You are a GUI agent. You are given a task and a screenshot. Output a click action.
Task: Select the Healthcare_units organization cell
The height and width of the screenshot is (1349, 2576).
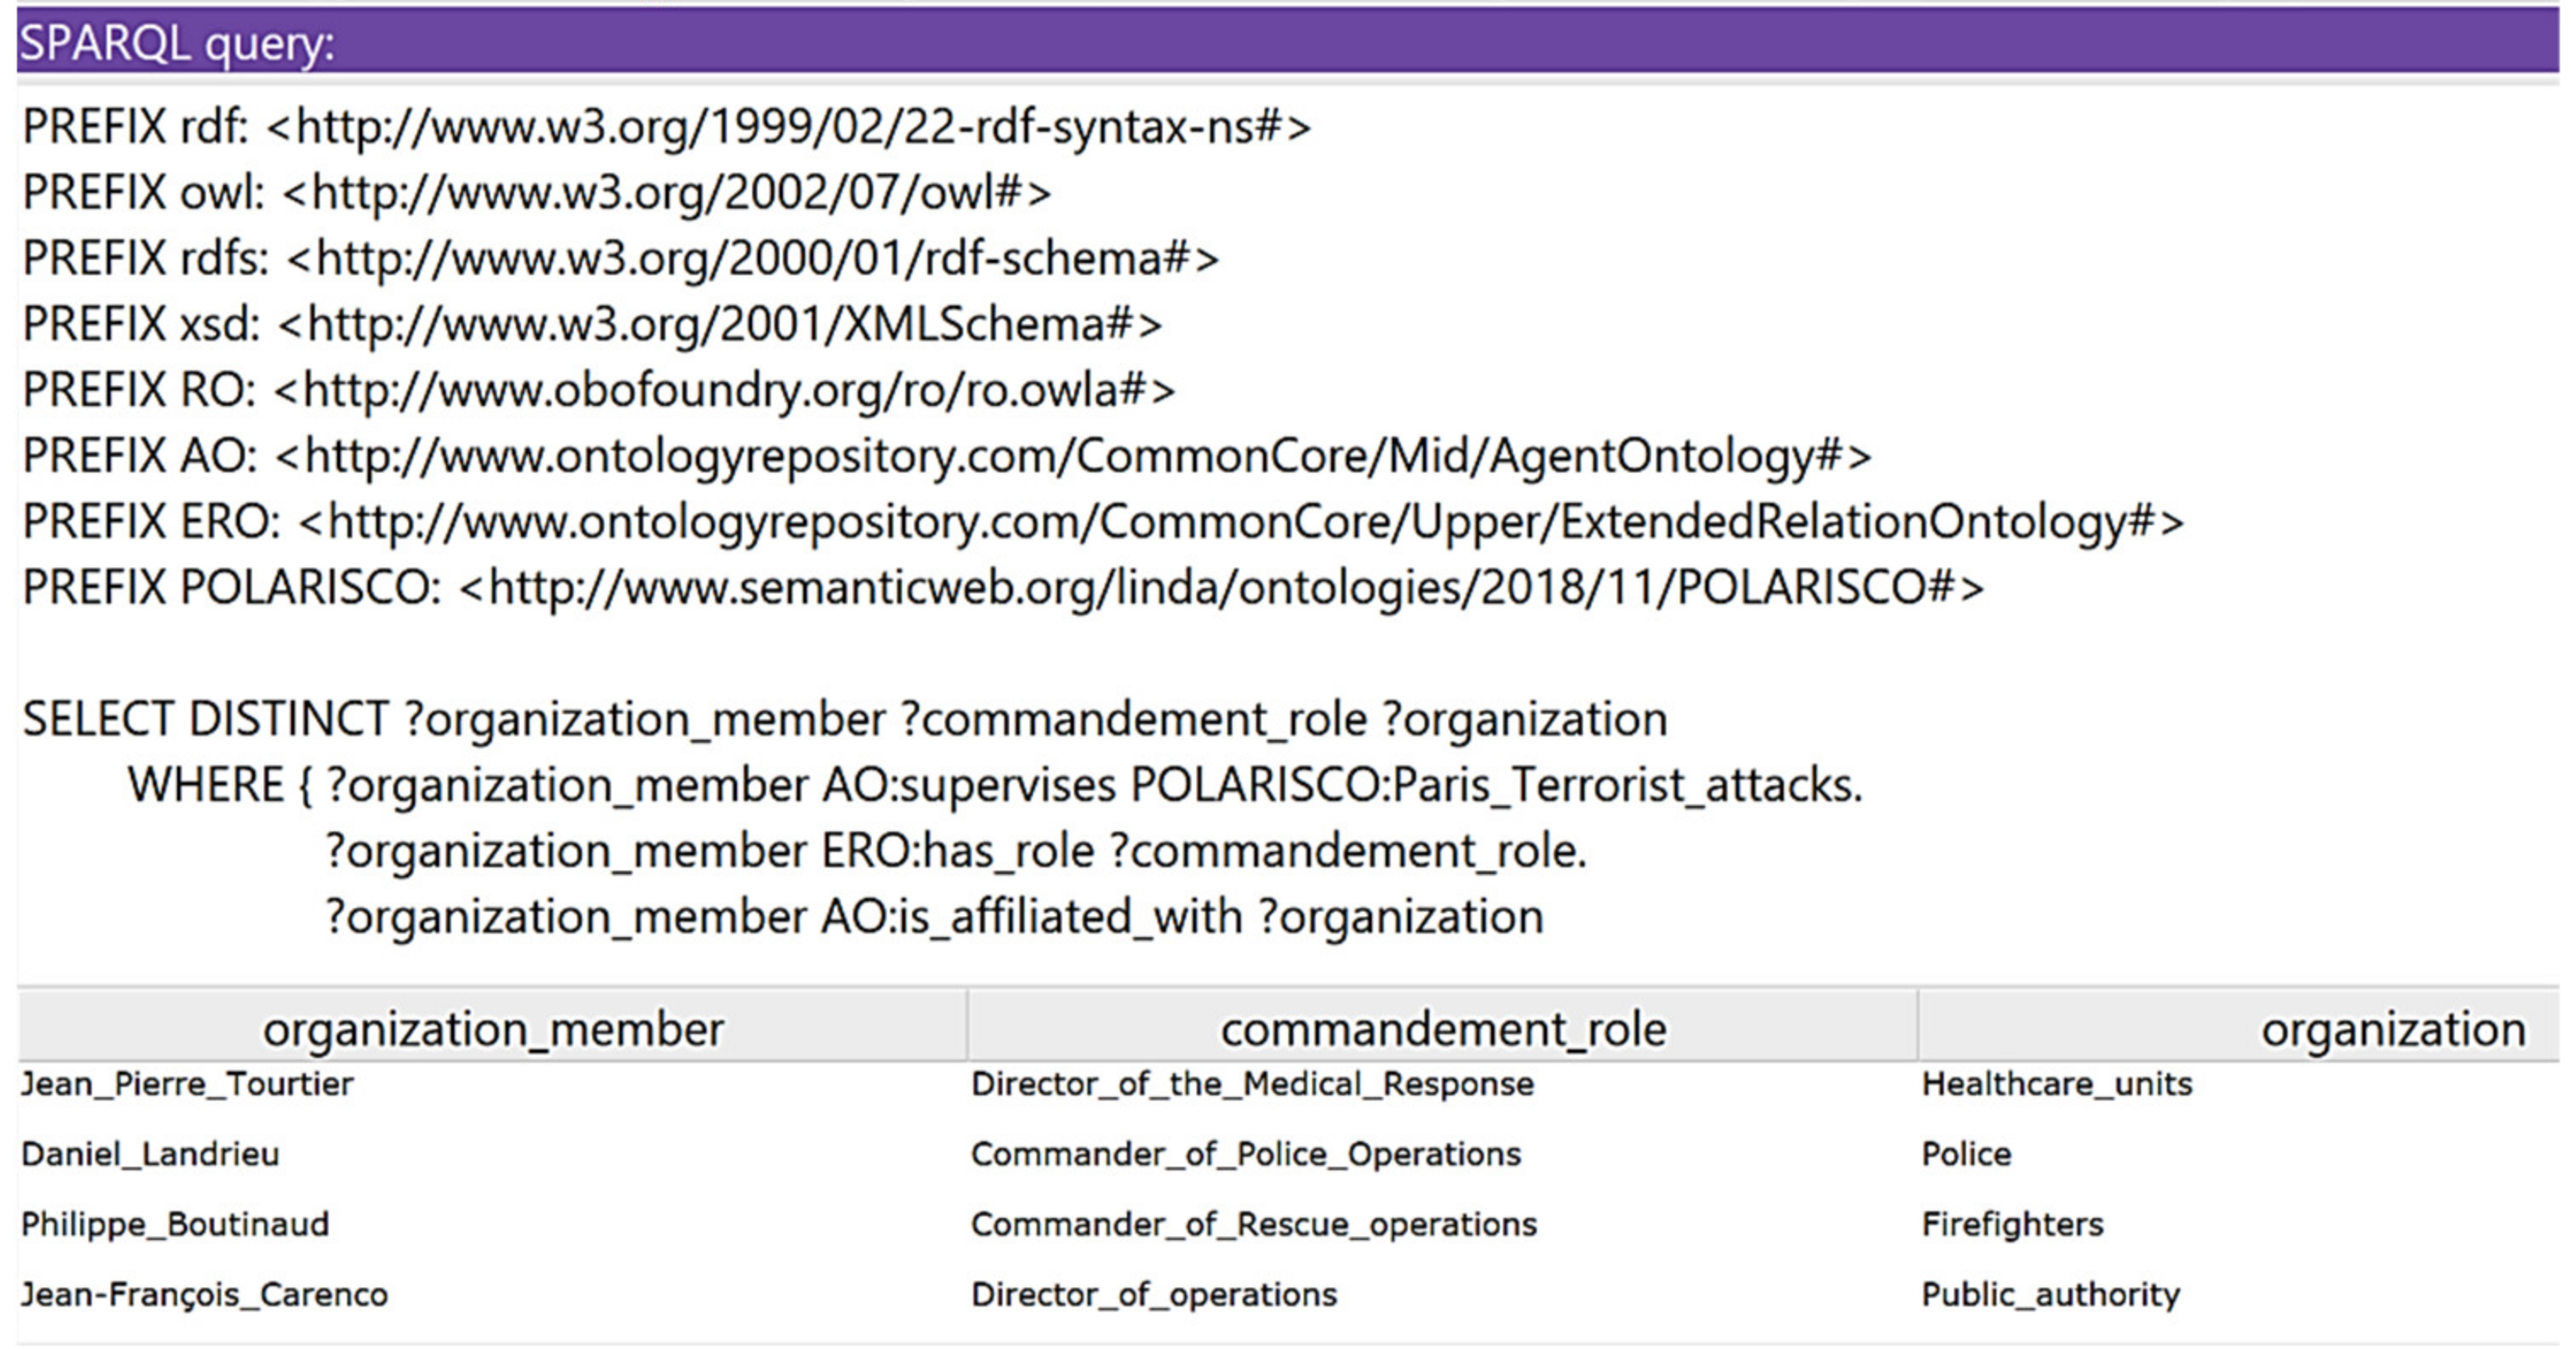2056,1084
